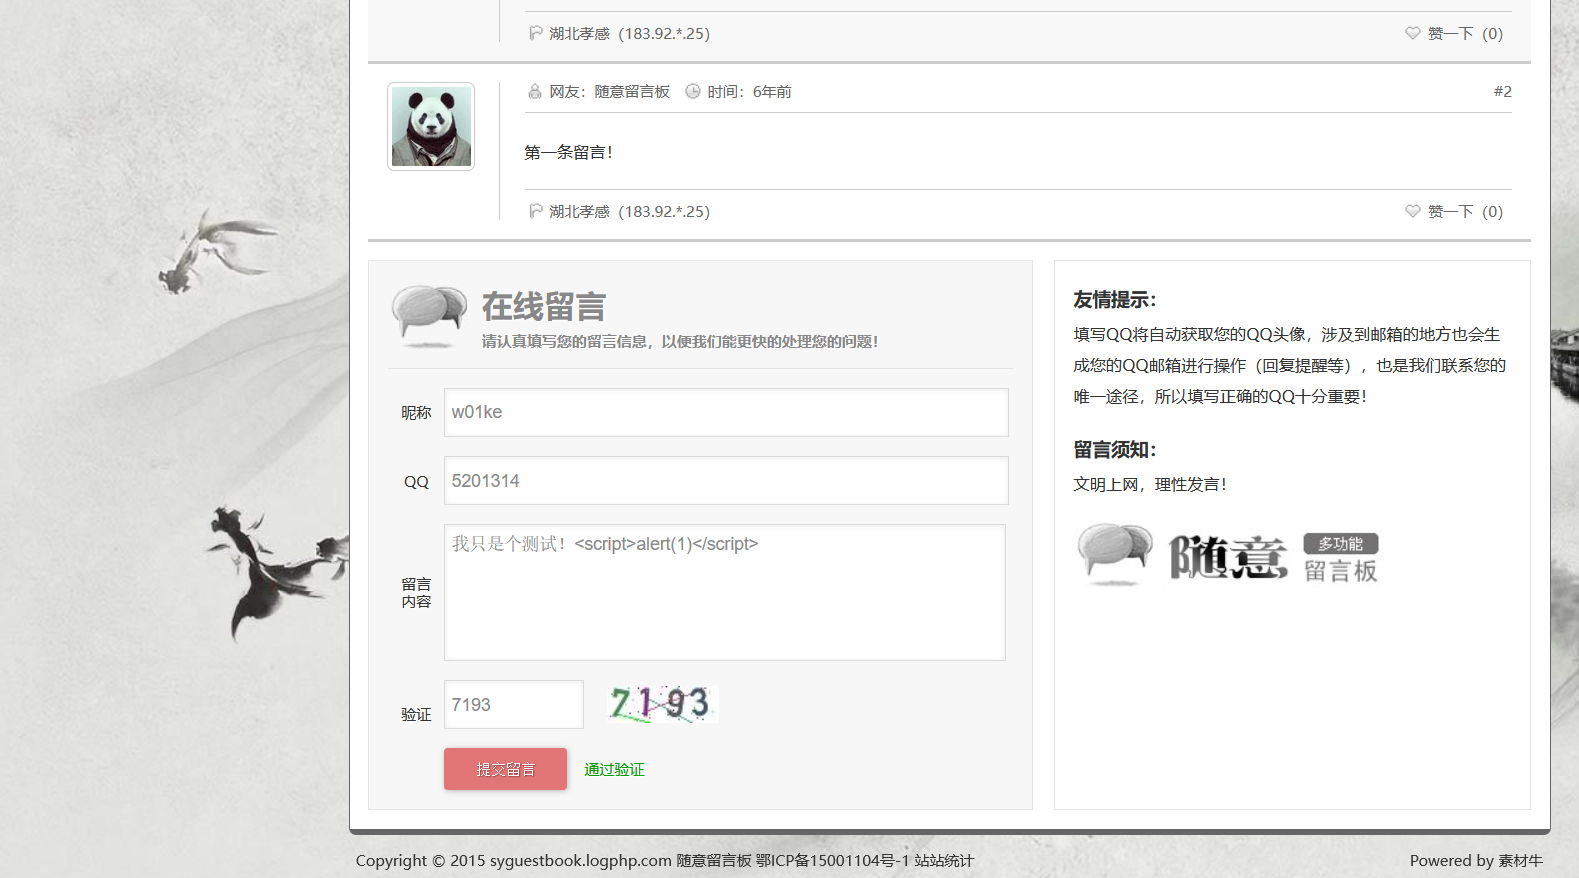Screen dimensions: 1579x878
Task: Open the syguestbook.logphp.com footer link
Action: click(580, 860)
